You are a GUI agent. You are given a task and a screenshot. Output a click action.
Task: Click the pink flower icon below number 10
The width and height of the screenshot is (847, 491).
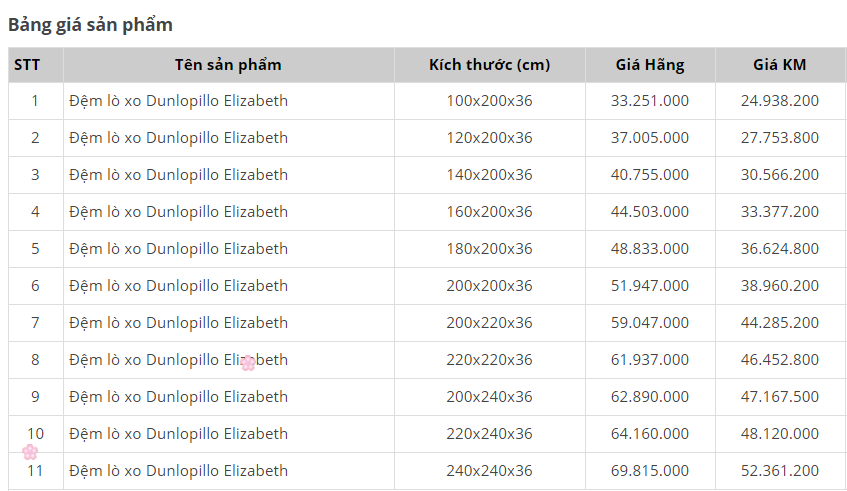pos(30,452)
